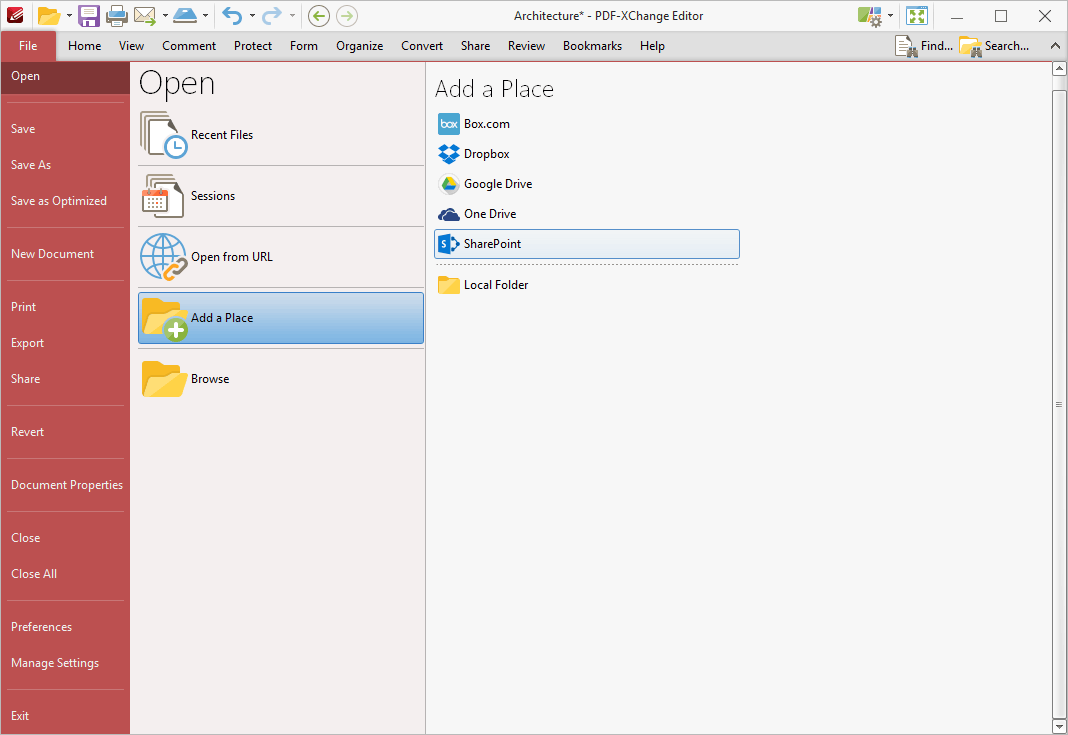Open the Help tab

click(652, 46)
